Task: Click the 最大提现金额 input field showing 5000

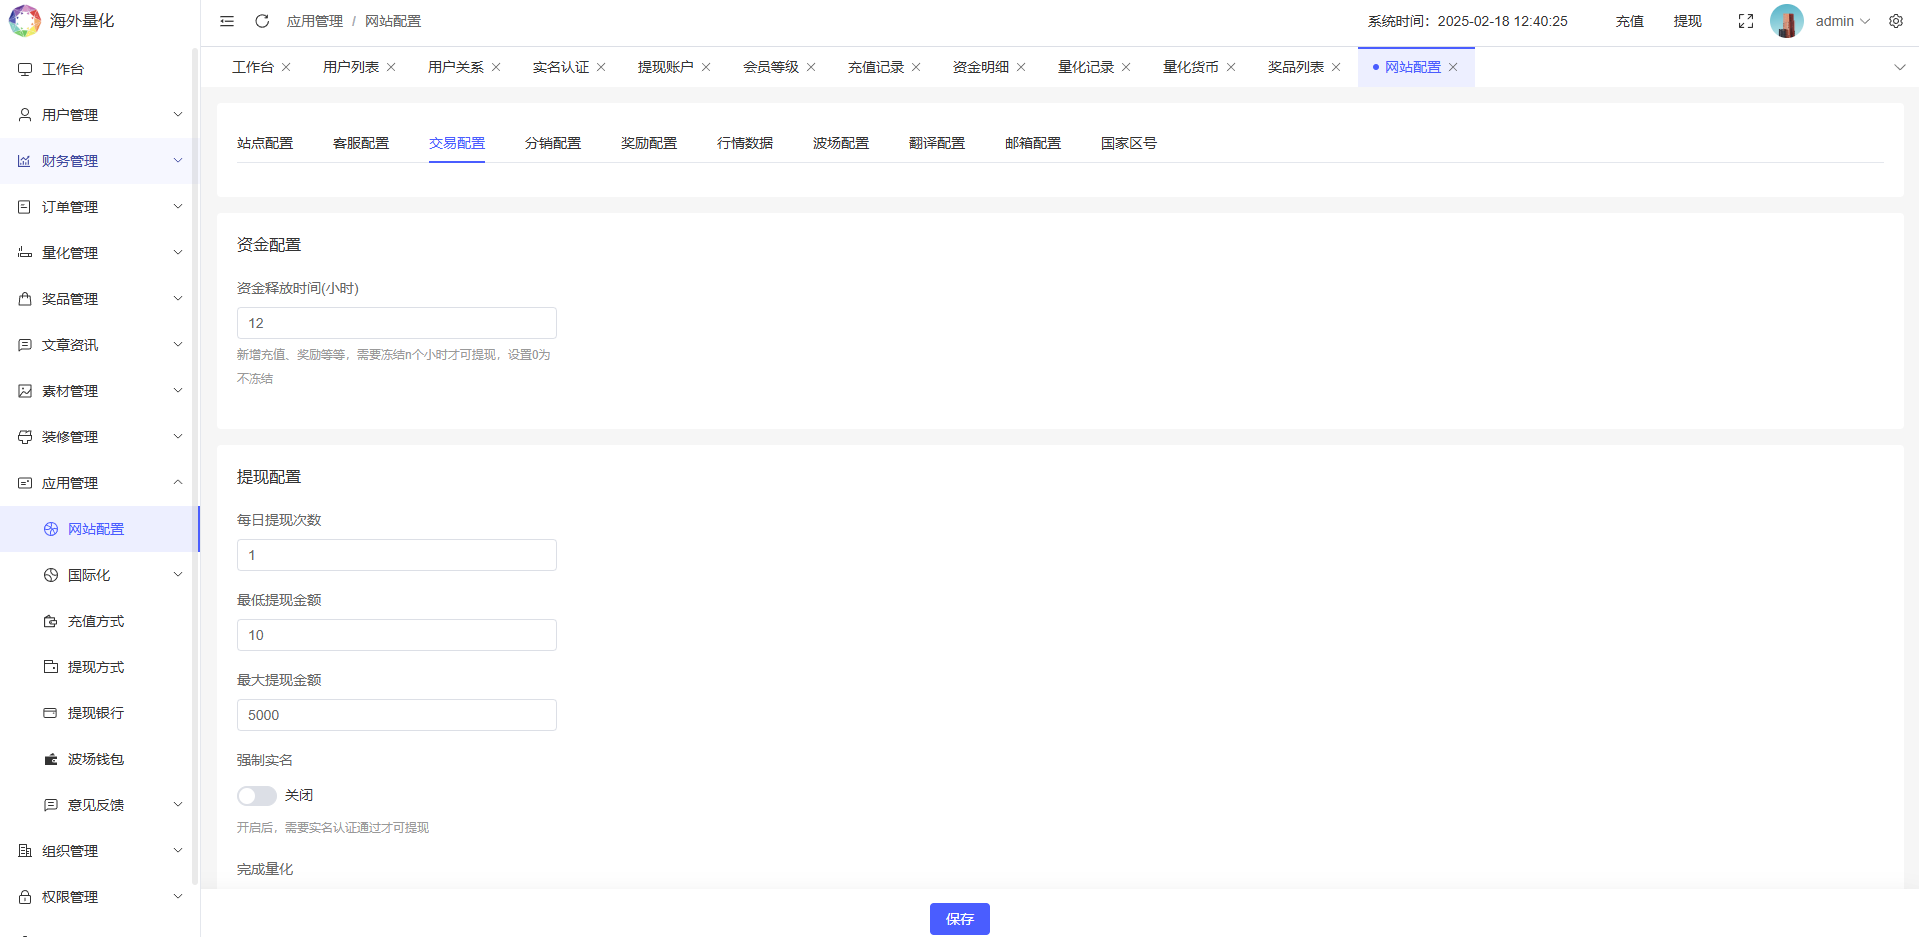Action: pos(396,714)
